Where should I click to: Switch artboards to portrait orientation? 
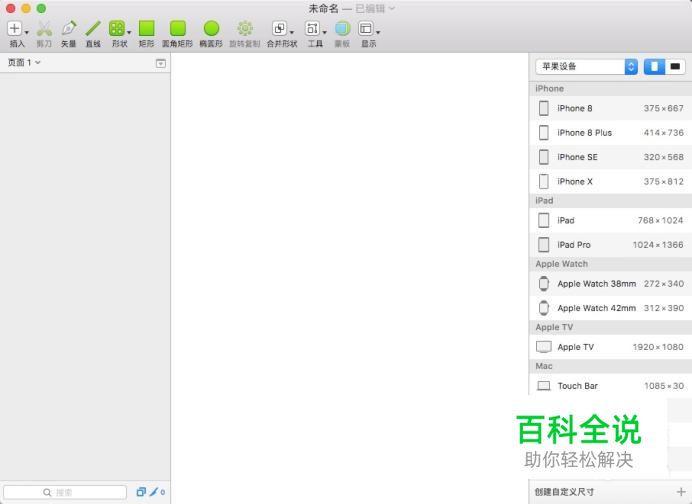(654, 67)
